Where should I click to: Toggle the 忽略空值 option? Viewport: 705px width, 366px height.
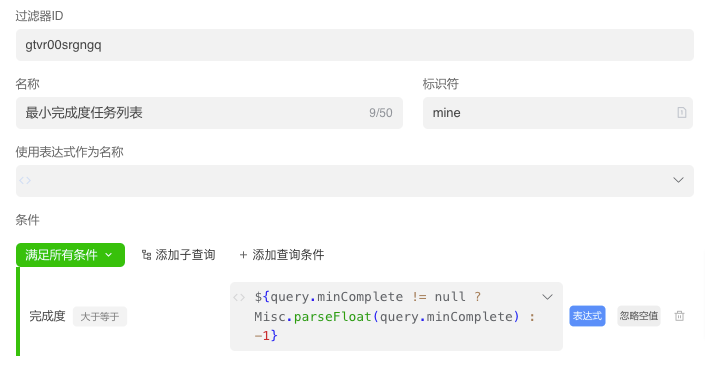(x=638, y=316)
